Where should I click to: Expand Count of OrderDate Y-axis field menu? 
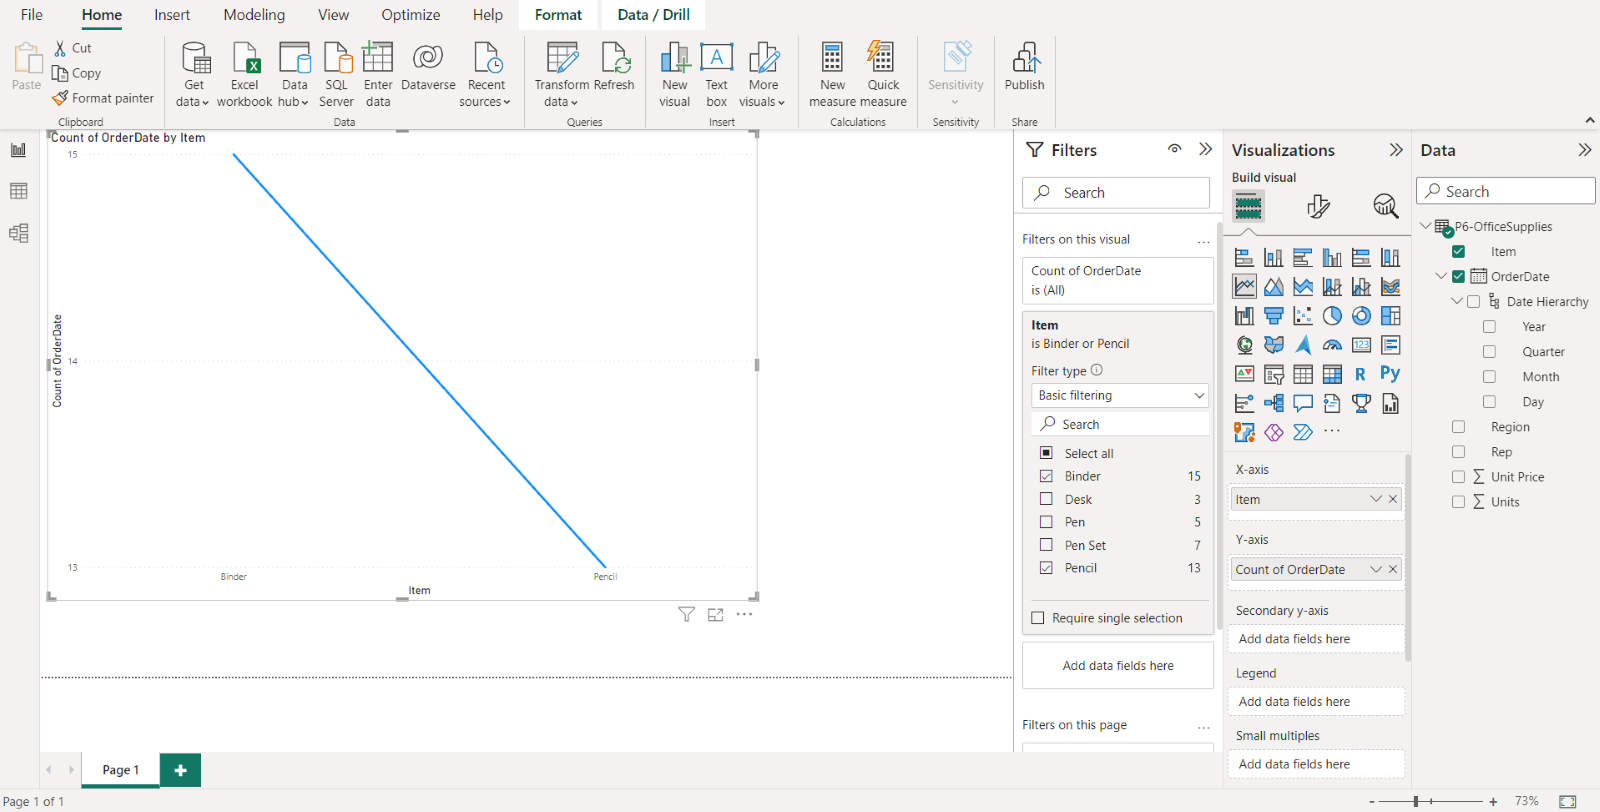[x=1376, y=570]
